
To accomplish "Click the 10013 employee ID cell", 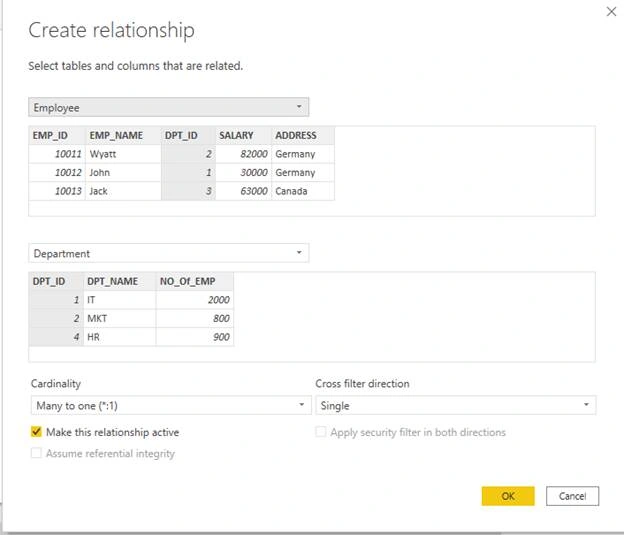I will point(57,191).
